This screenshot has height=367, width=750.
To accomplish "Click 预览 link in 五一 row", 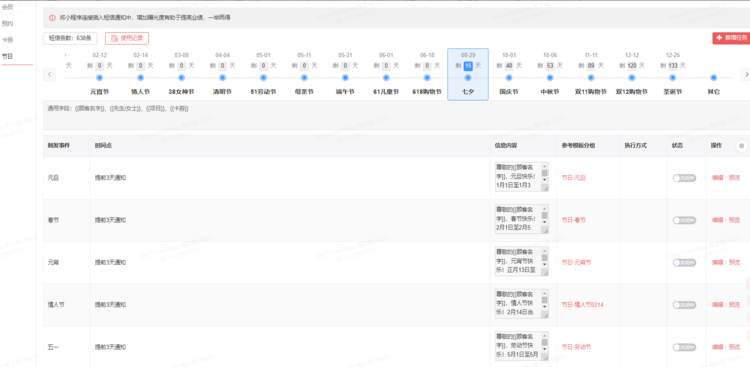I will (734, 347).
